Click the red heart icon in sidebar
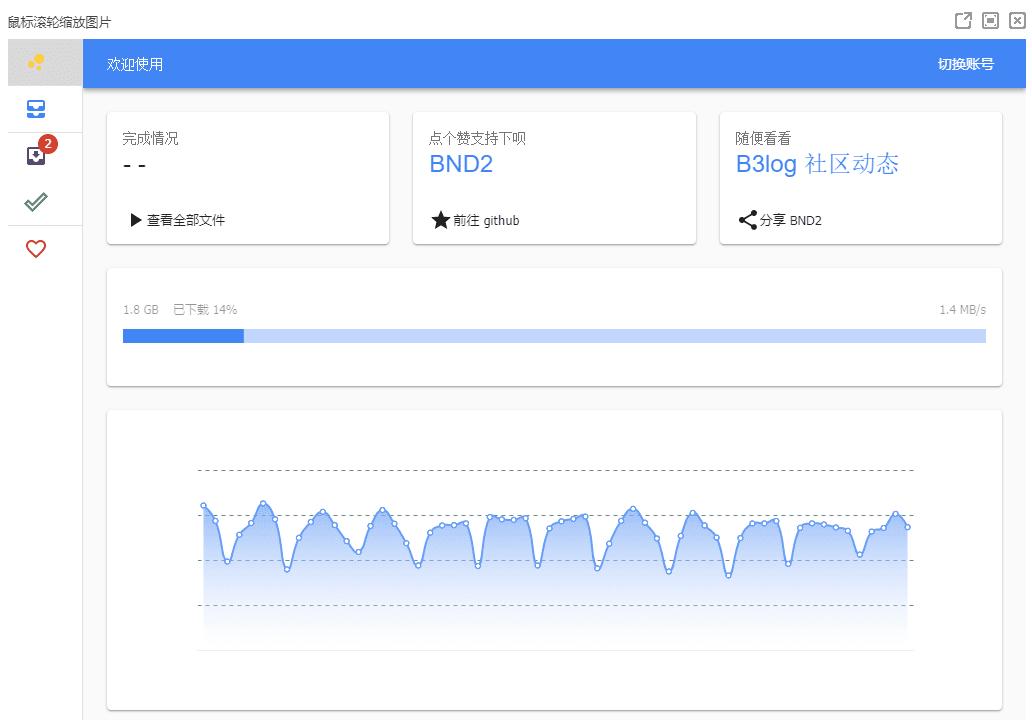 click(x=36, y=249)
